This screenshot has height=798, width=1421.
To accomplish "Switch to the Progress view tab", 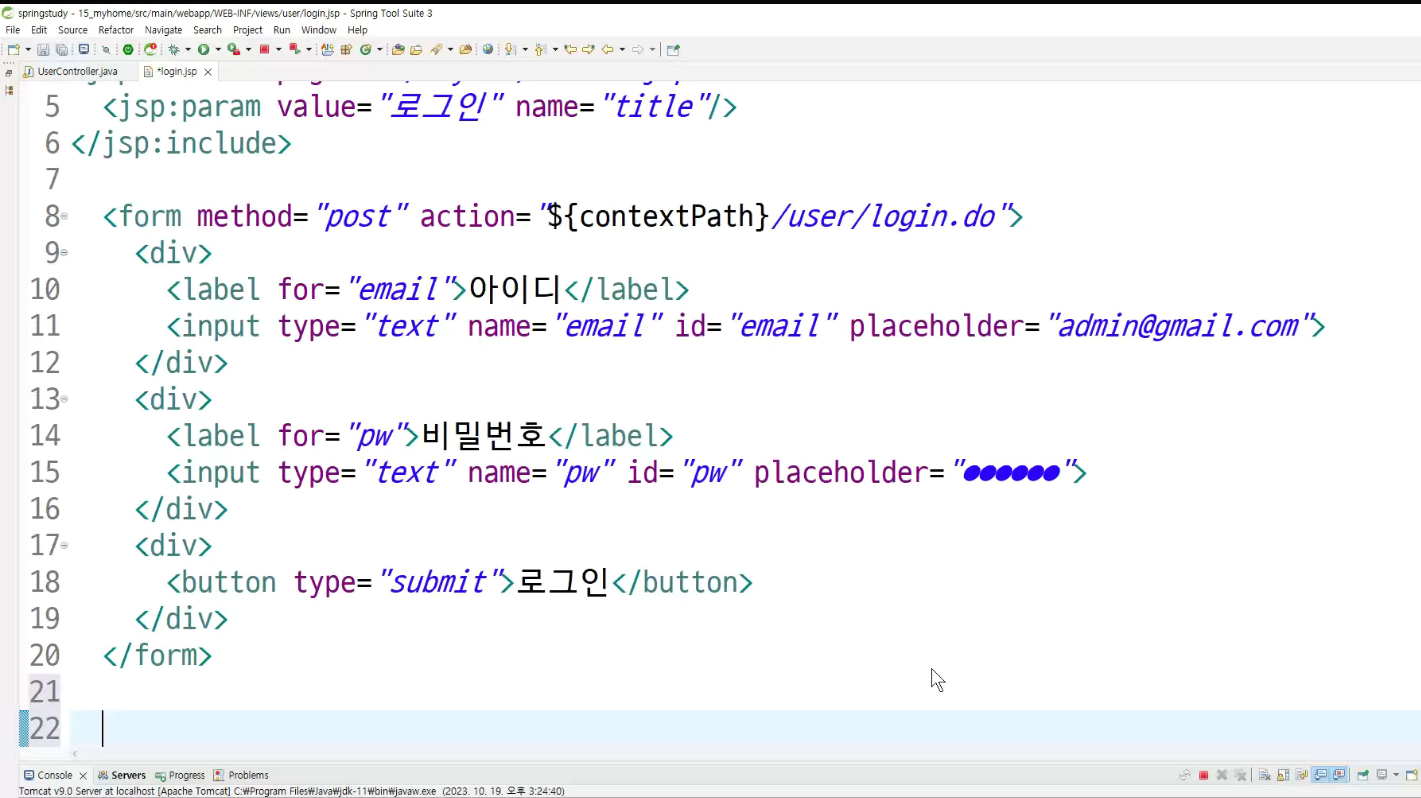I will coord(180,775).
